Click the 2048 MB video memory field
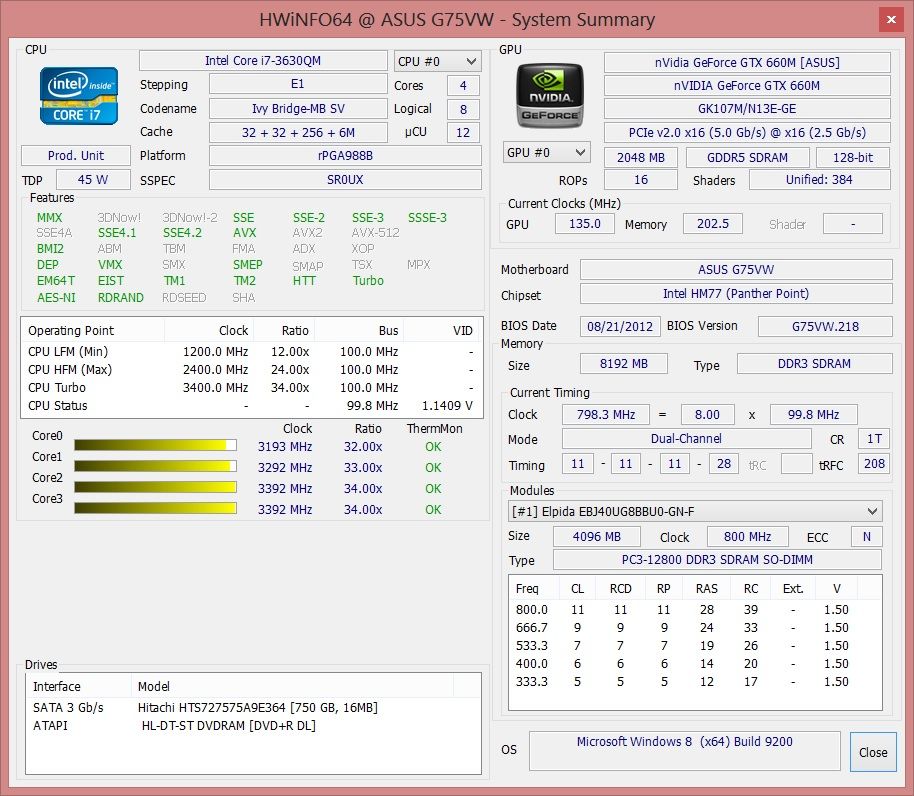The width and height of the screenshot is (914, 796). 641,157
